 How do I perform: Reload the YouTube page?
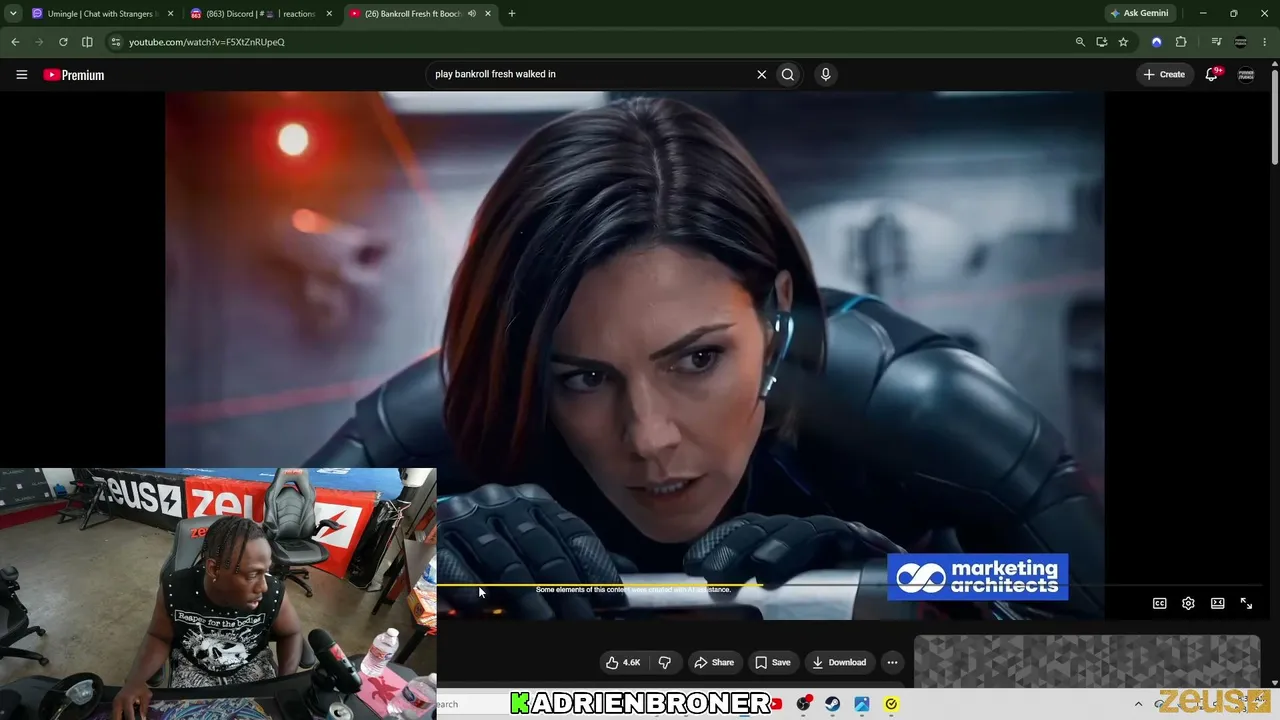(63, 42)
